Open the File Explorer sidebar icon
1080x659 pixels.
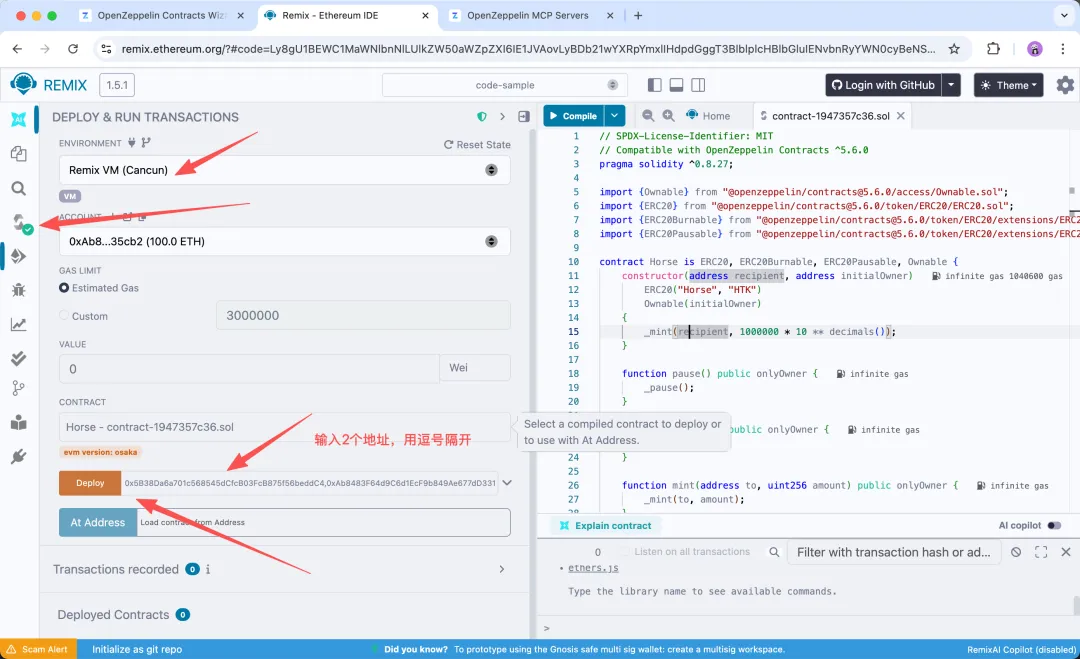(19, 154)
